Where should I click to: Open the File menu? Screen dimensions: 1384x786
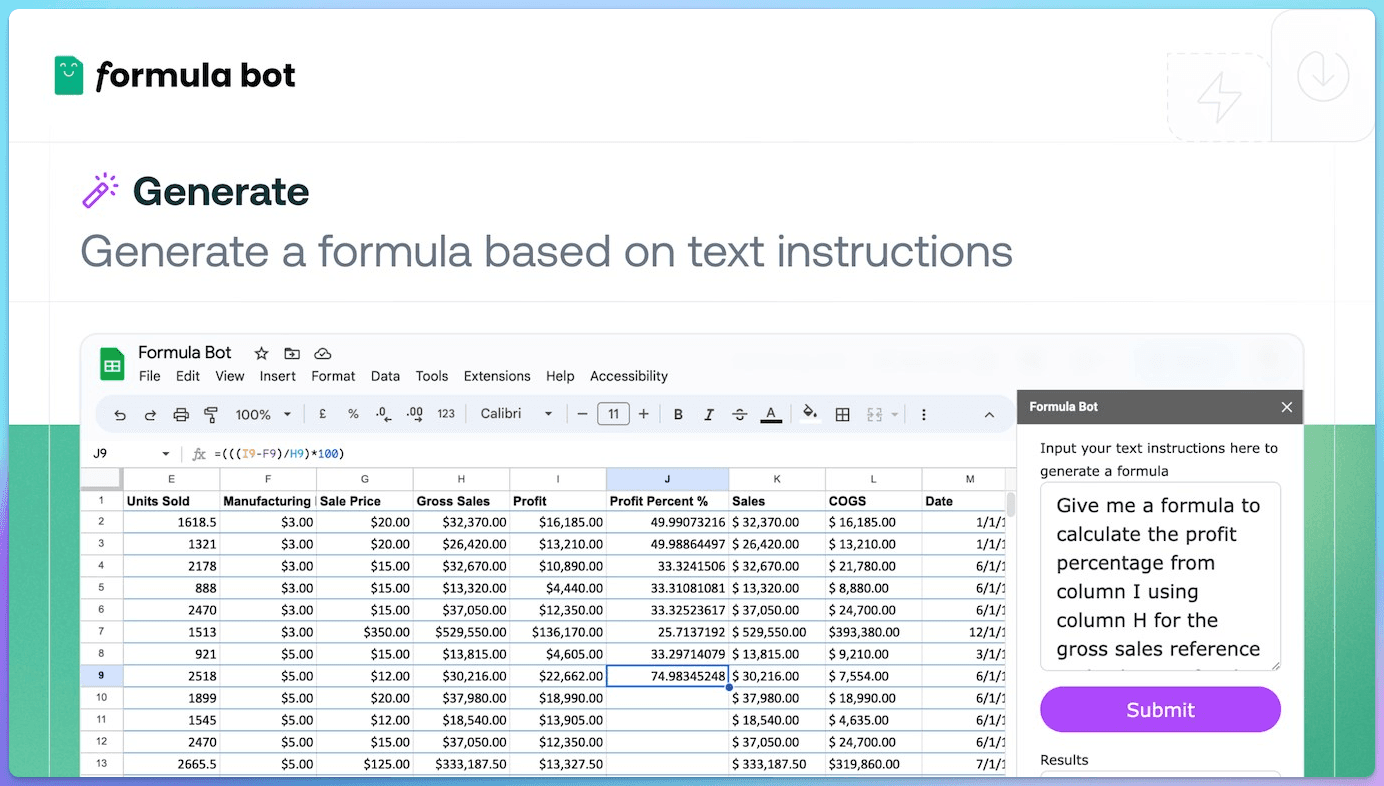[x=149, y=376]
